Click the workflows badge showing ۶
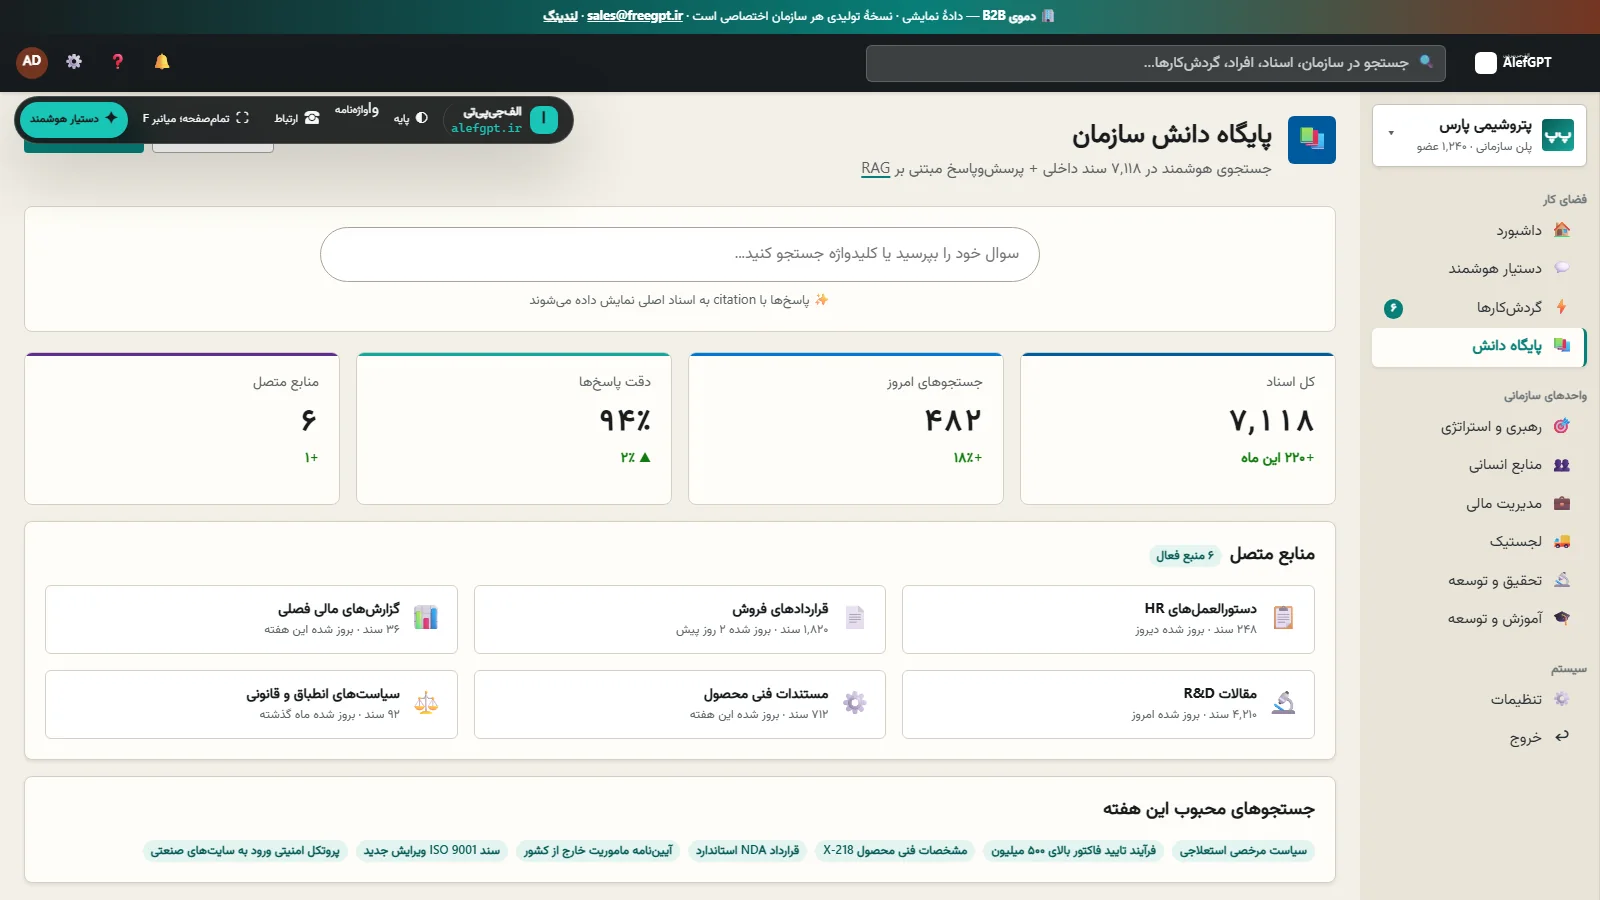The image size is (1600, 900). 1393,309
